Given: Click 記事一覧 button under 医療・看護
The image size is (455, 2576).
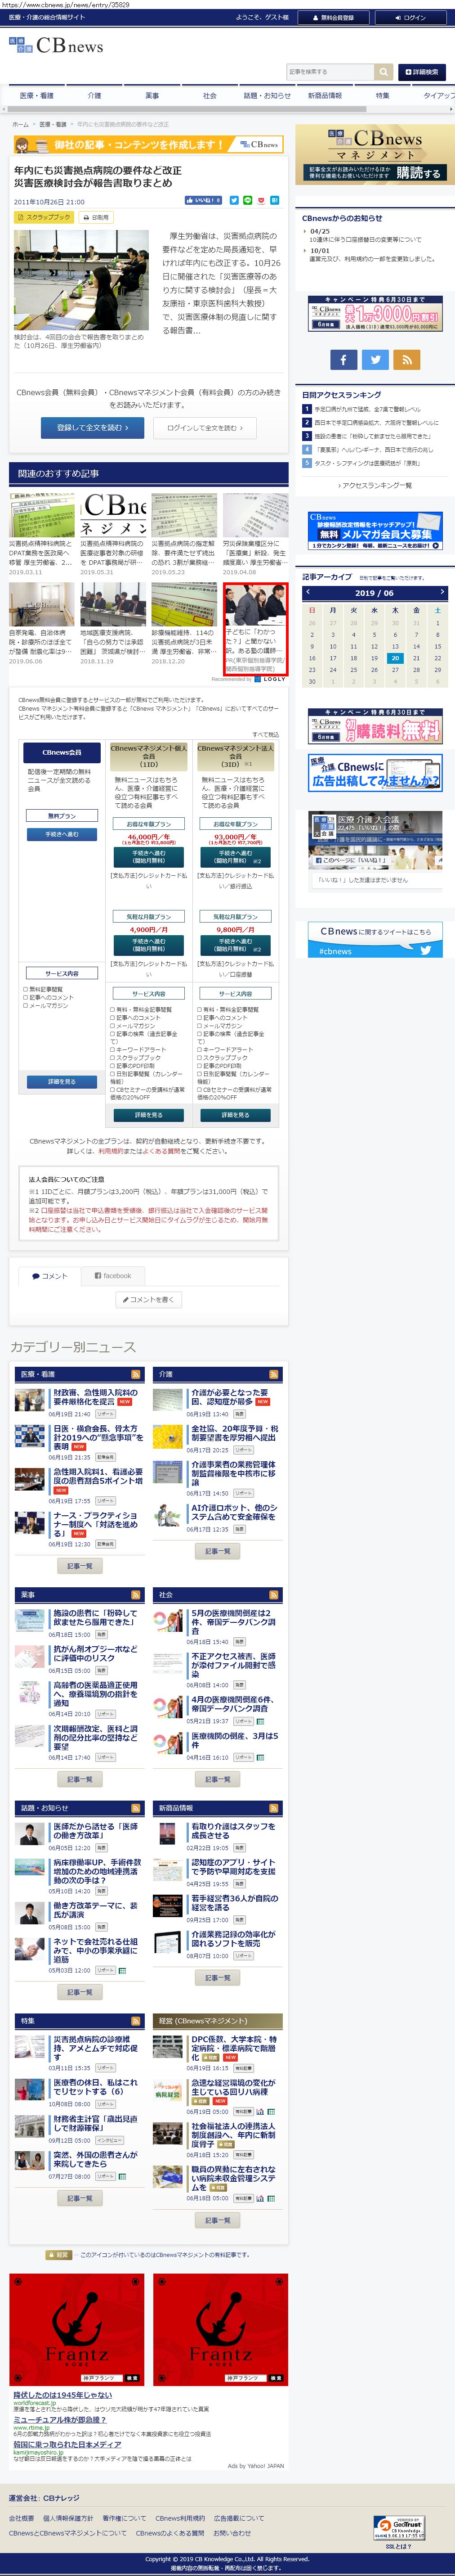Looking at the screenshot, I should [x=79, y=1566].
